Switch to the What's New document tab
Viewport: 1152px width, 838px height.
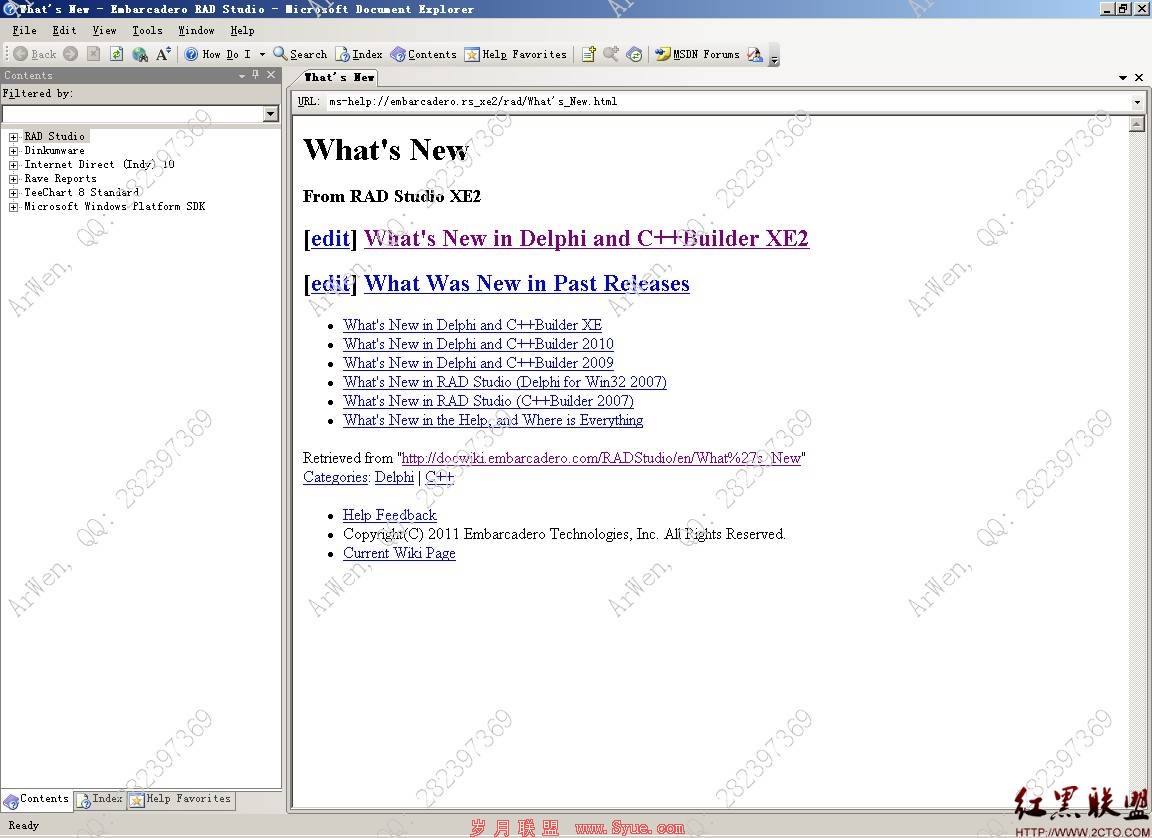(339, 77)
